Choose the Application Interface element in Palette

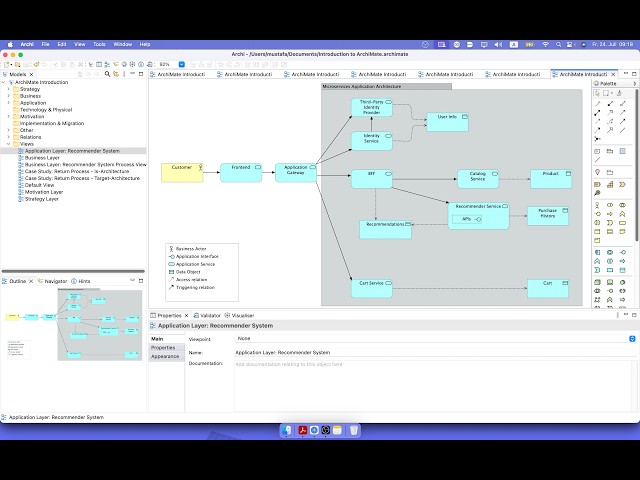(x=622, y=252)
